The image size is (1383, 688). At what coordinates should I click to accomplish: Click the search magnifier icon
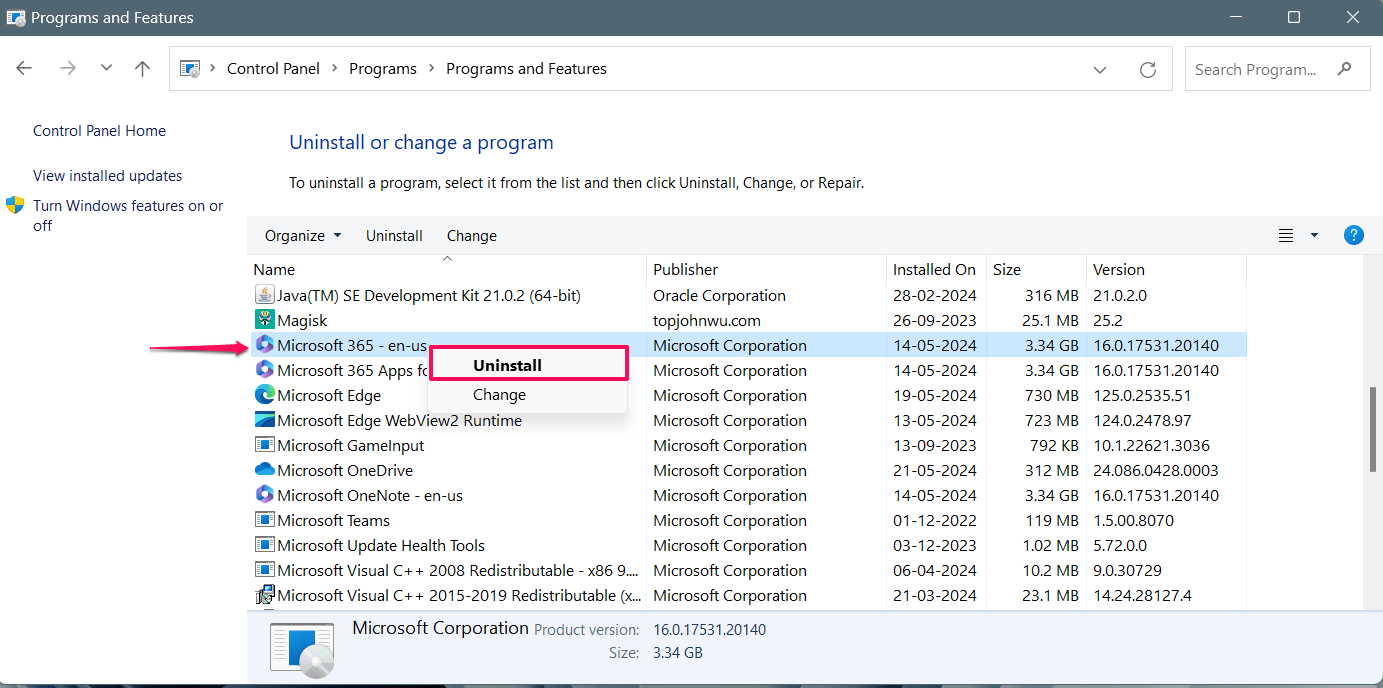(1345, 69)
